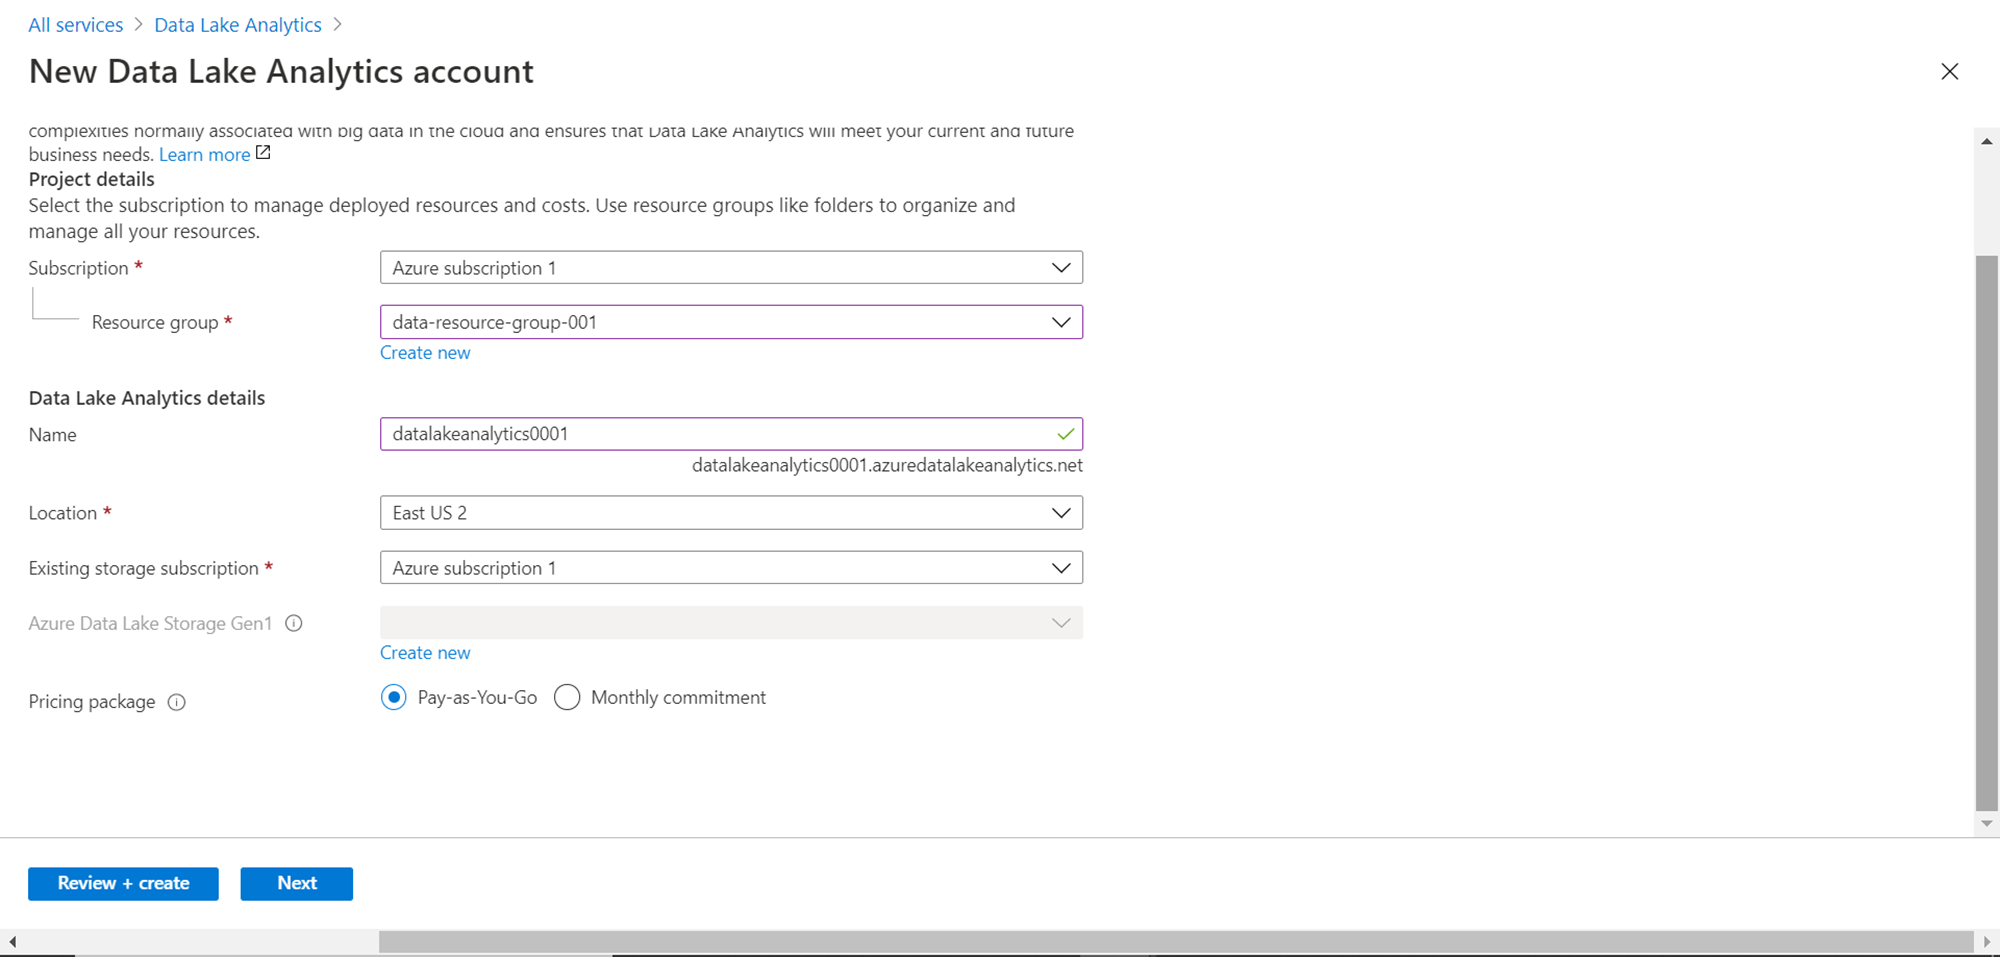Click the Next button
This screenshot has height=957, width=2000.
tap(296, 883)
